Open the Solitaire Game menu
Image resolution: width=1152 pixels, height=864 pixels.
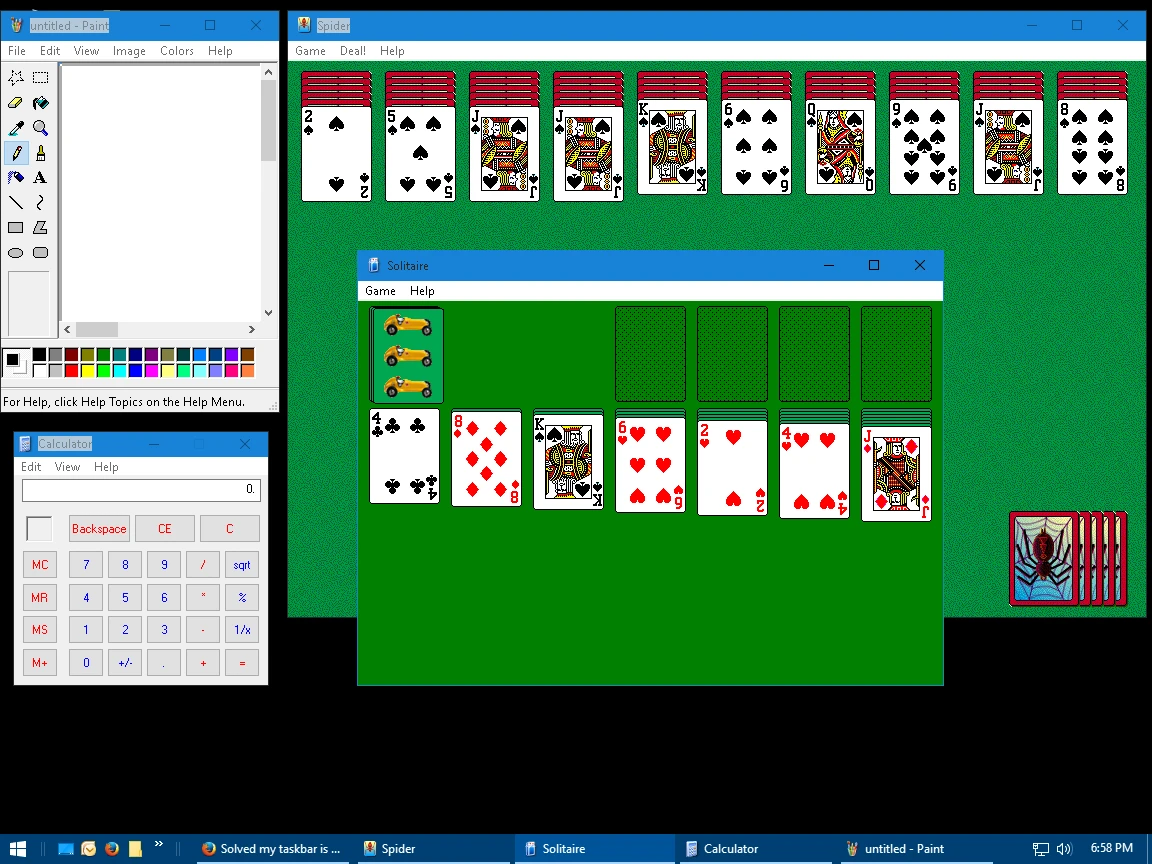tap(381, 291)
